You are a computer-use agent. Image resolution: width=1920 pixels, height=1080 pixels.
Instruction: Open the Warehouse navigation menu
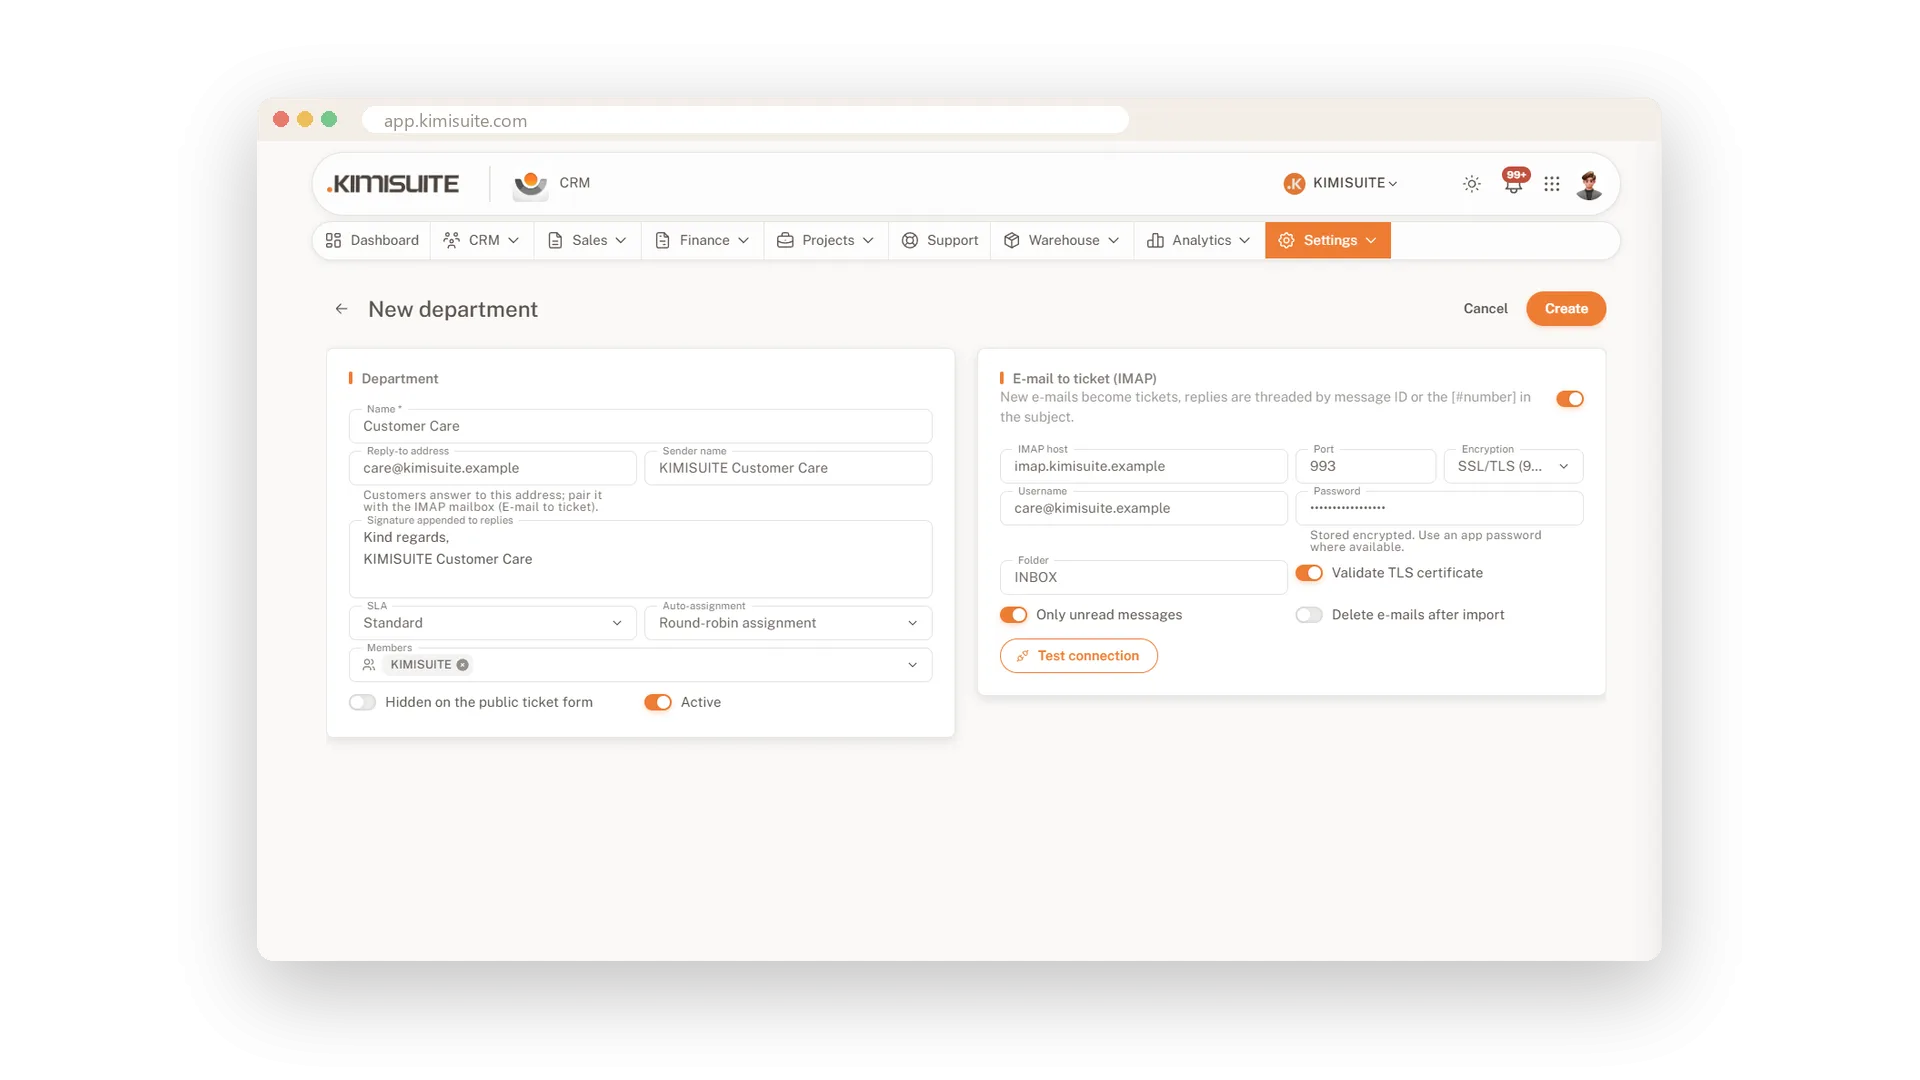click(x=1062, y=241)
